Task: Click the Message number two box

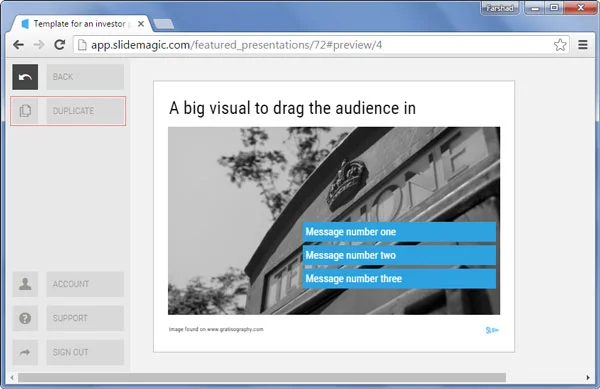Action: pos(399,255)
